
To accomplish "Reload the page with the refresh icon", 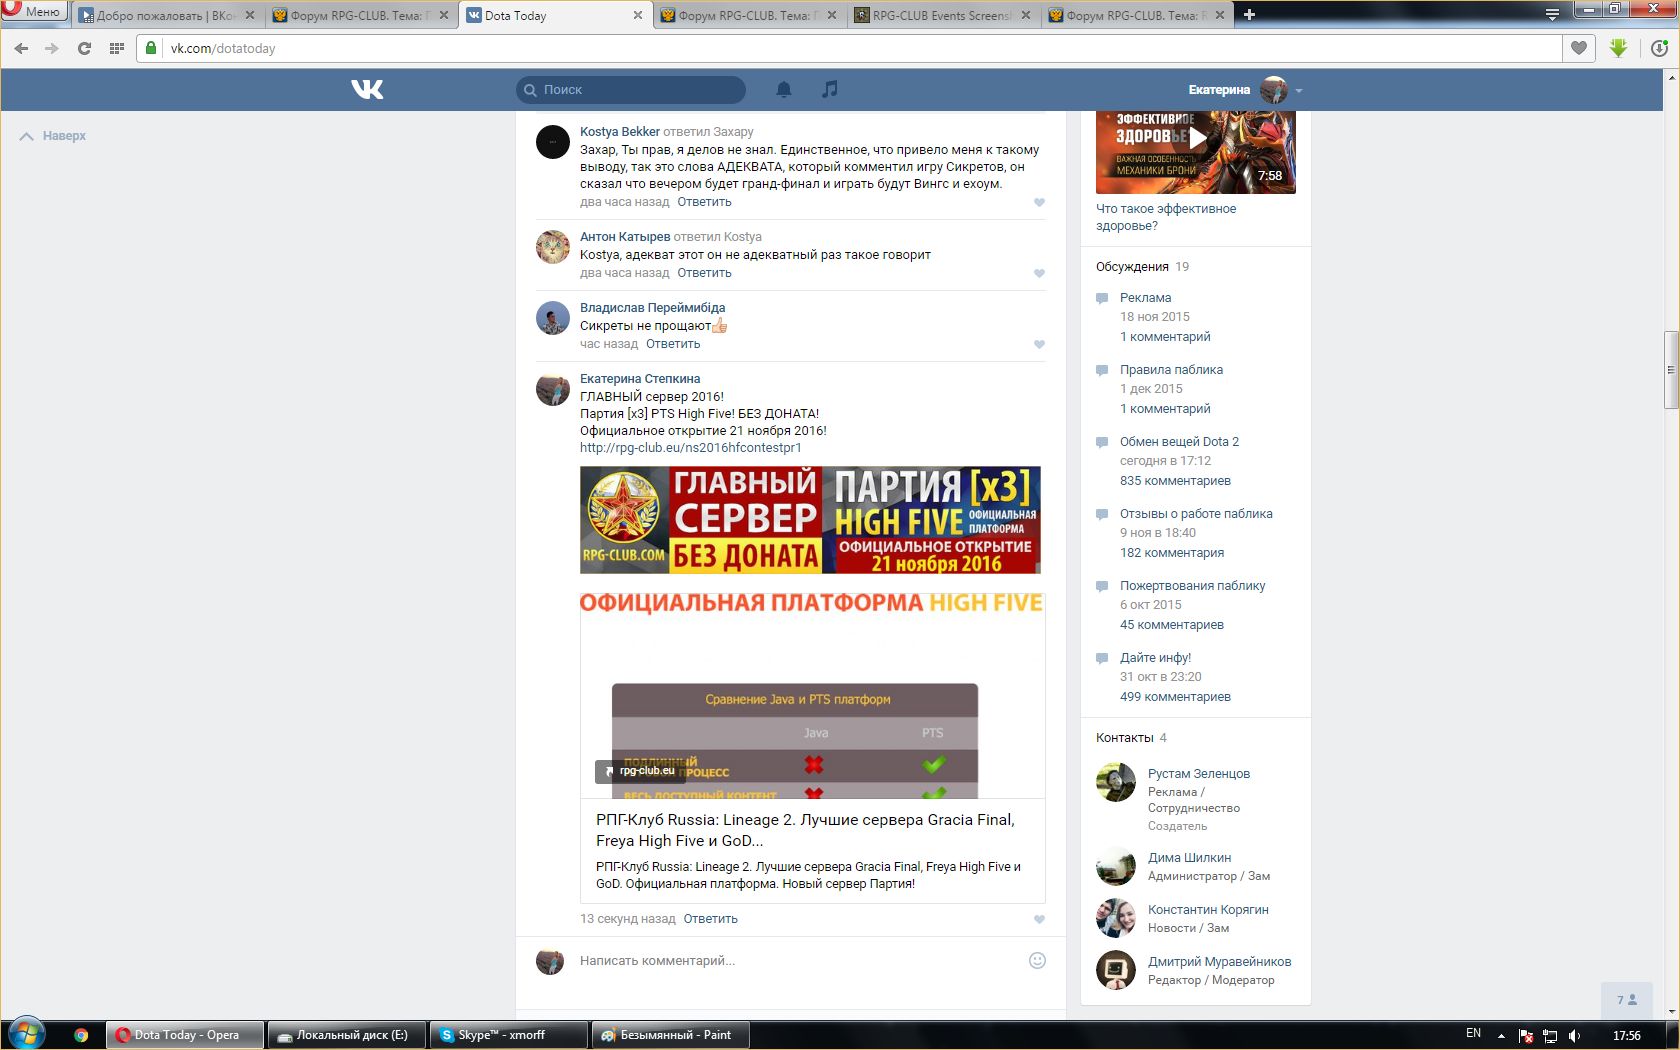I will point(84,48).
